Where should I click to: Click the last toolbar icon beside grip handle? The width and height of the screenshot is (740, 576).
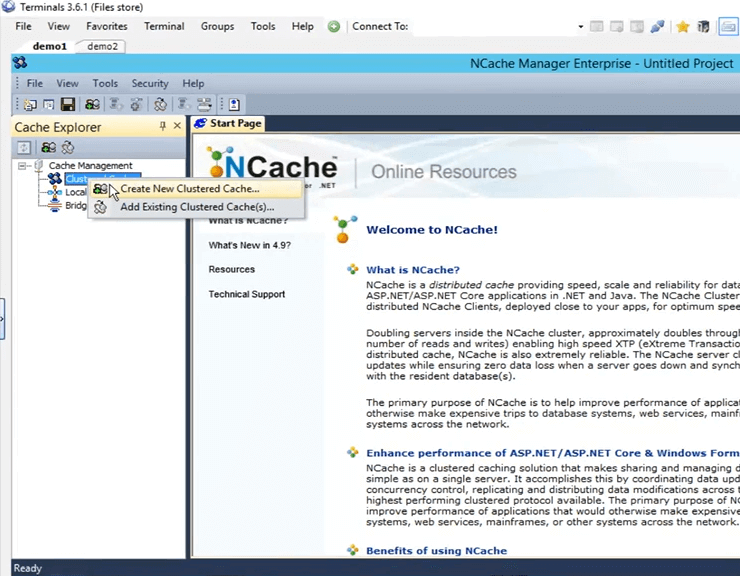234,104
